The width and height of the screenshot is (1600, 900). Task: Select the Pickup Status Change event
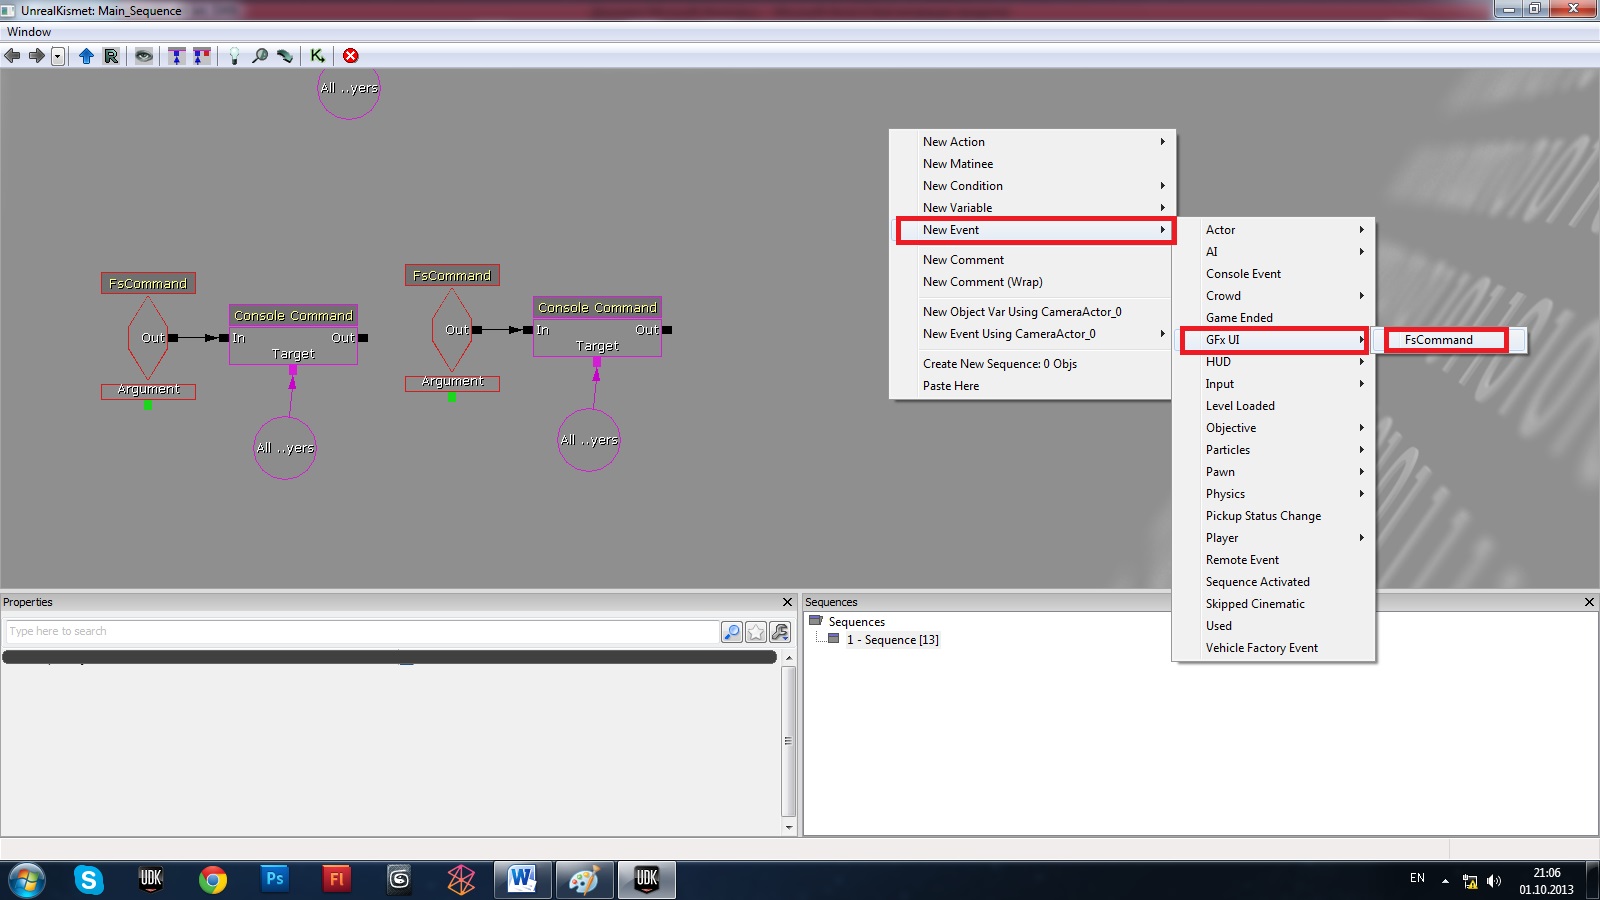click(x=1274, y=516)
